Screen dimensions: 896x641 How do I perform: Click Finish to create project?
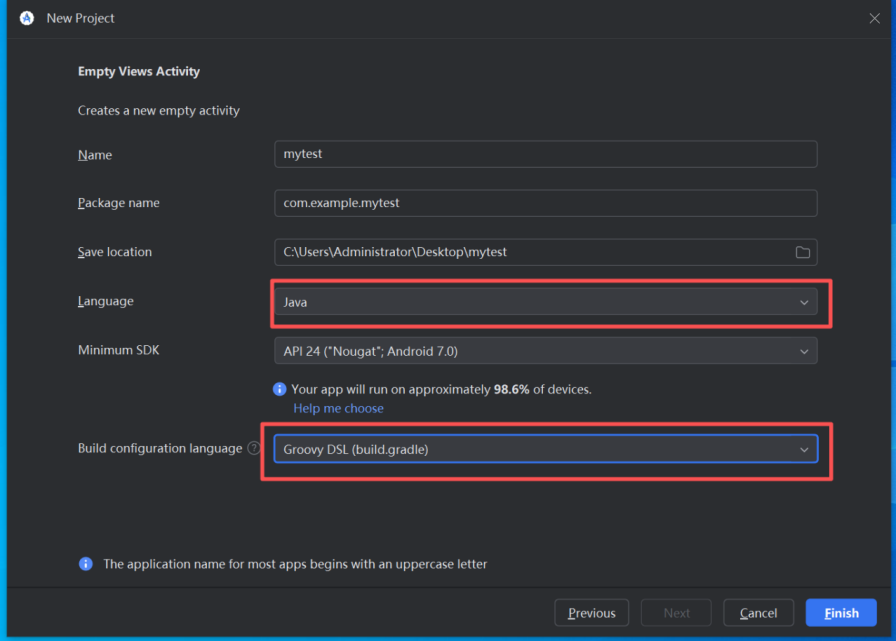click(x=841, y=613)
